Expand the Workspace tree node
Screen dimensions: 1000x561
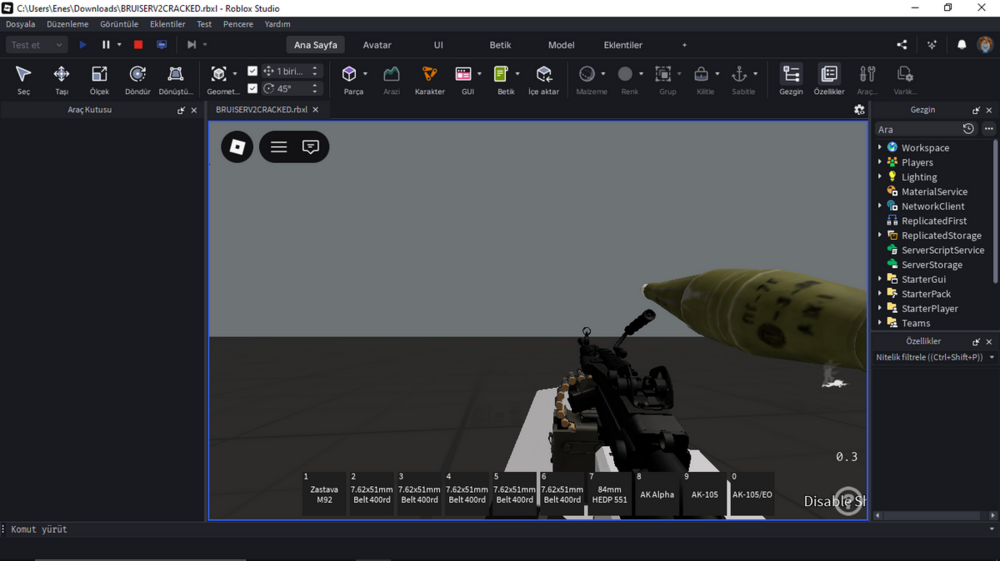pos(880,147)
